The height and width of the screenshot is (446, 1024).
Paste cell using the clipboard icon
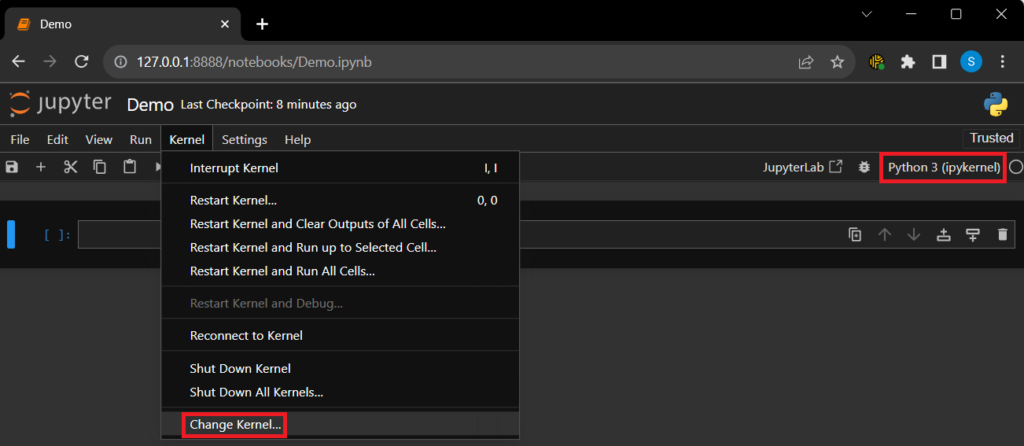point(129,167)
